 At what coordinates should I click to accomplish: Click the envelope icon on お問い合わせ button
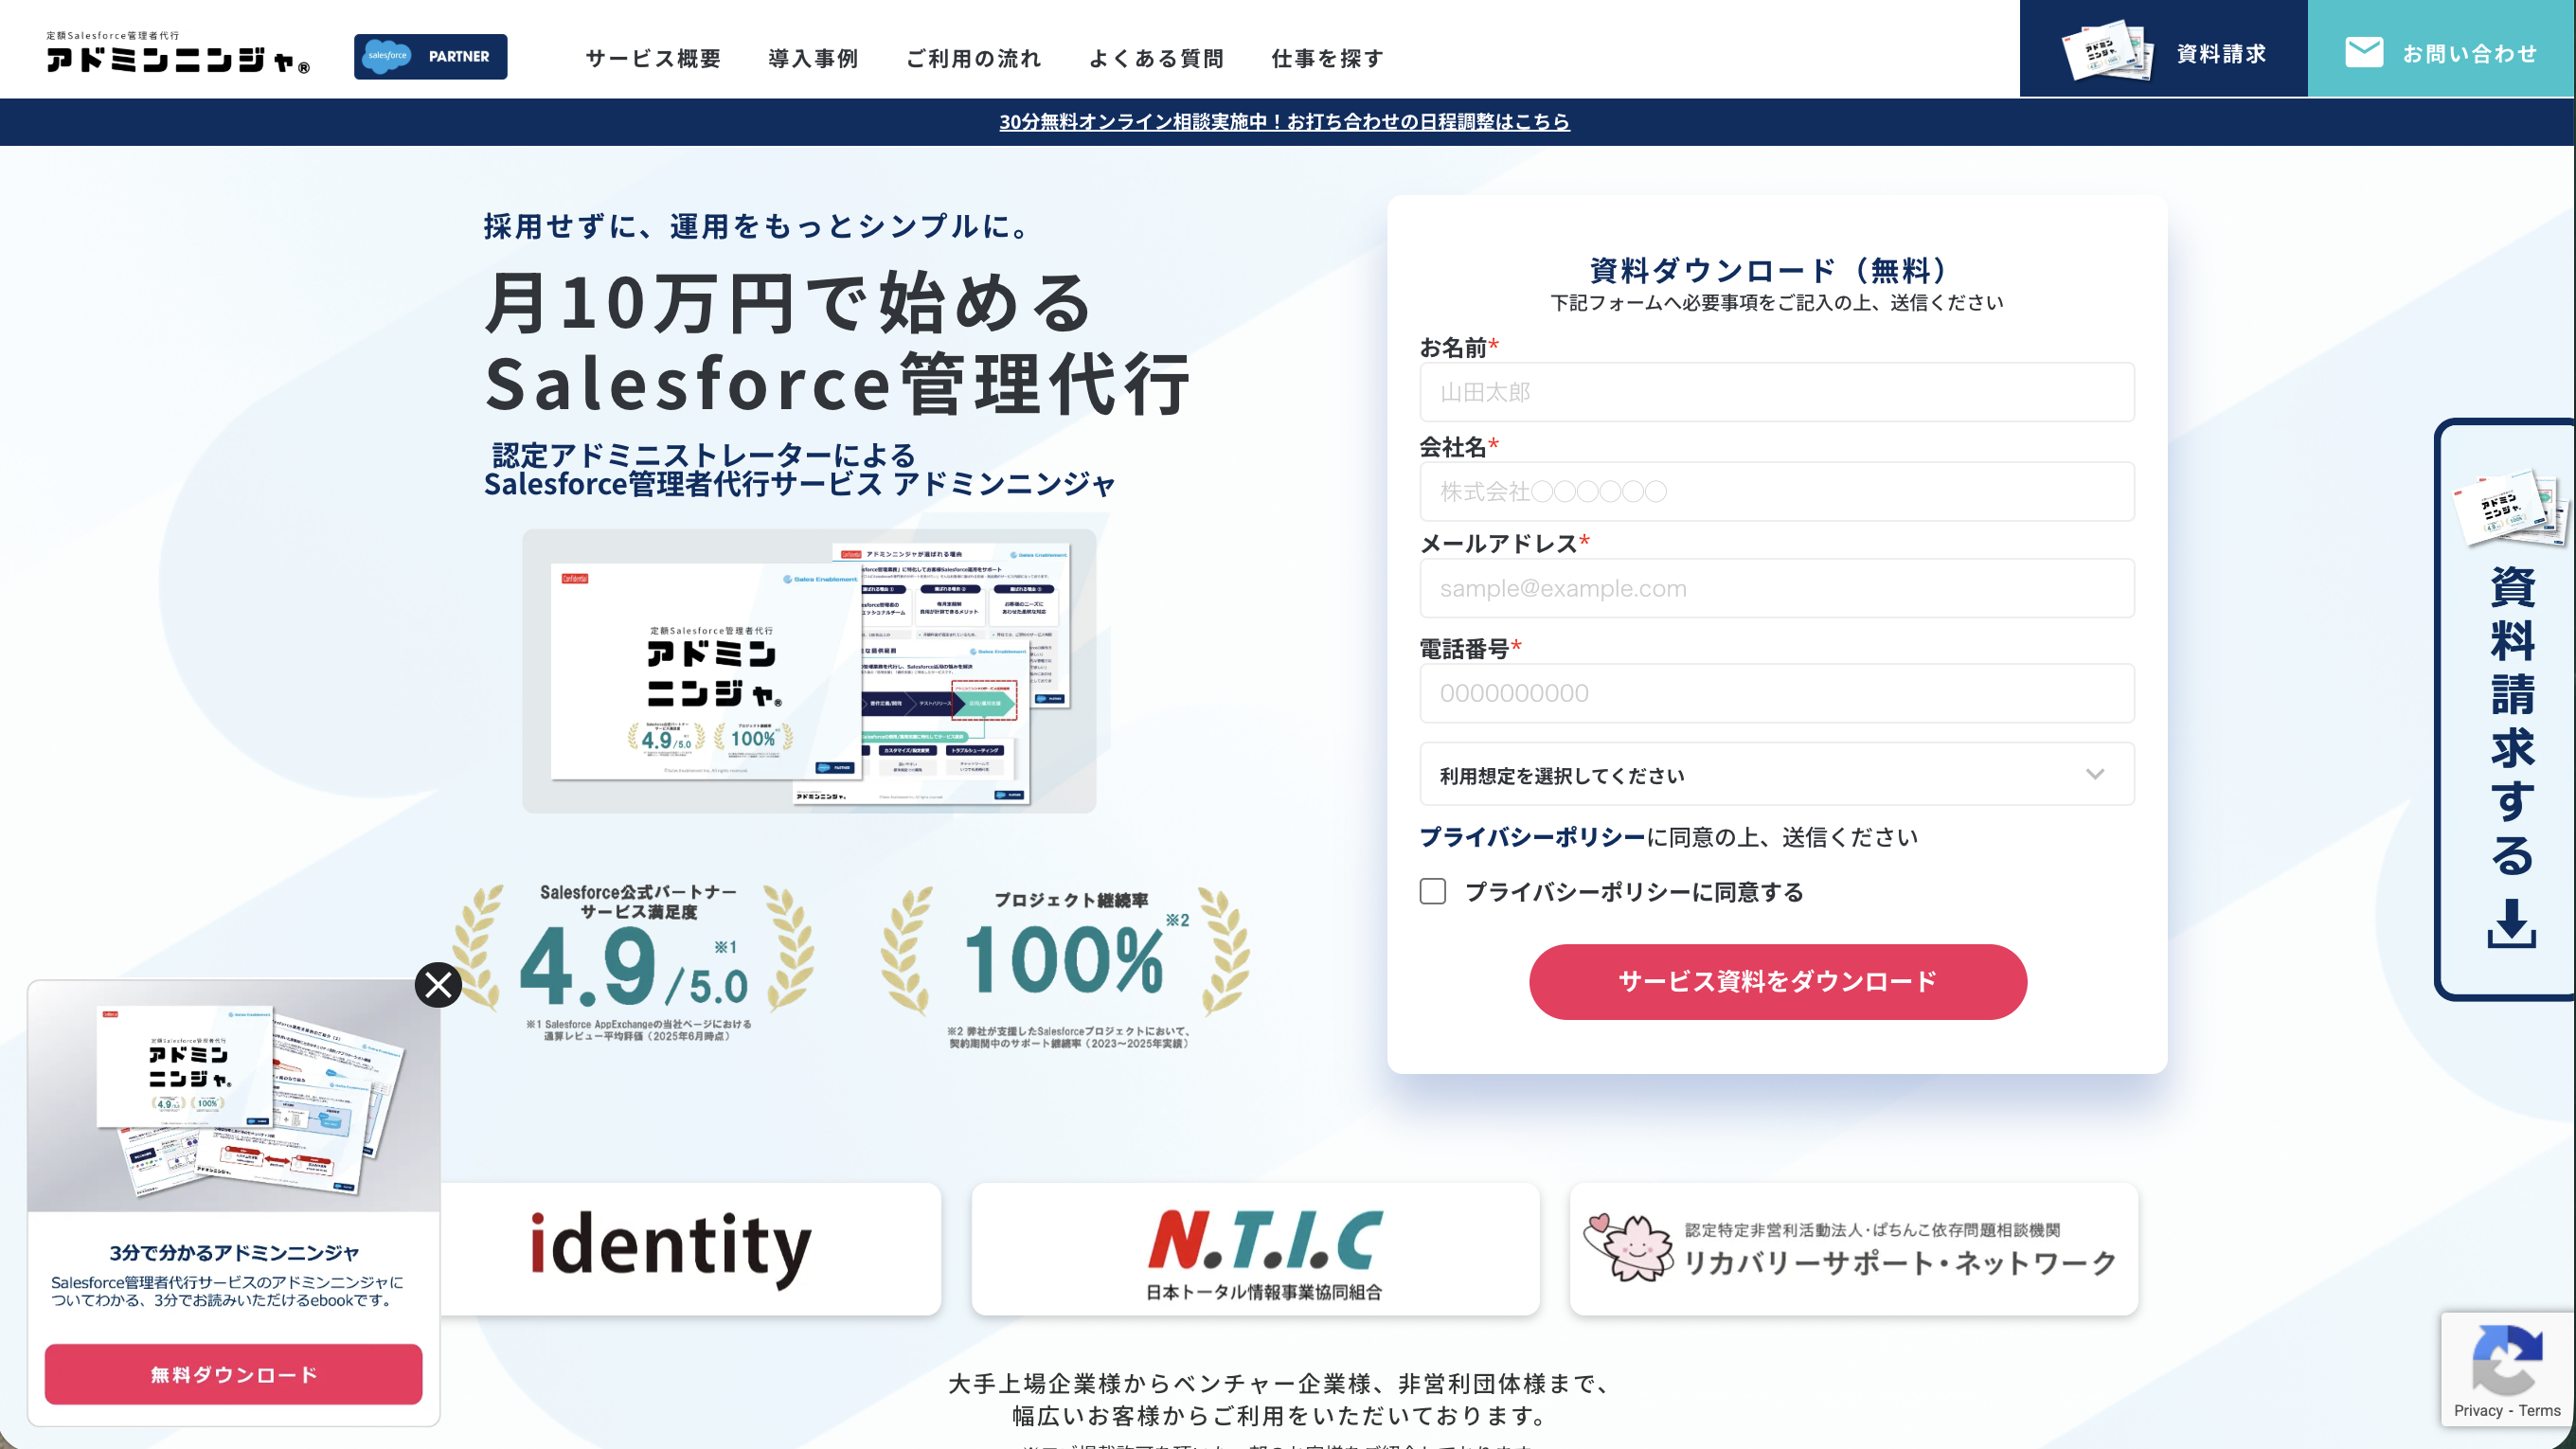pyautogui.click(x=2366, y=52)
